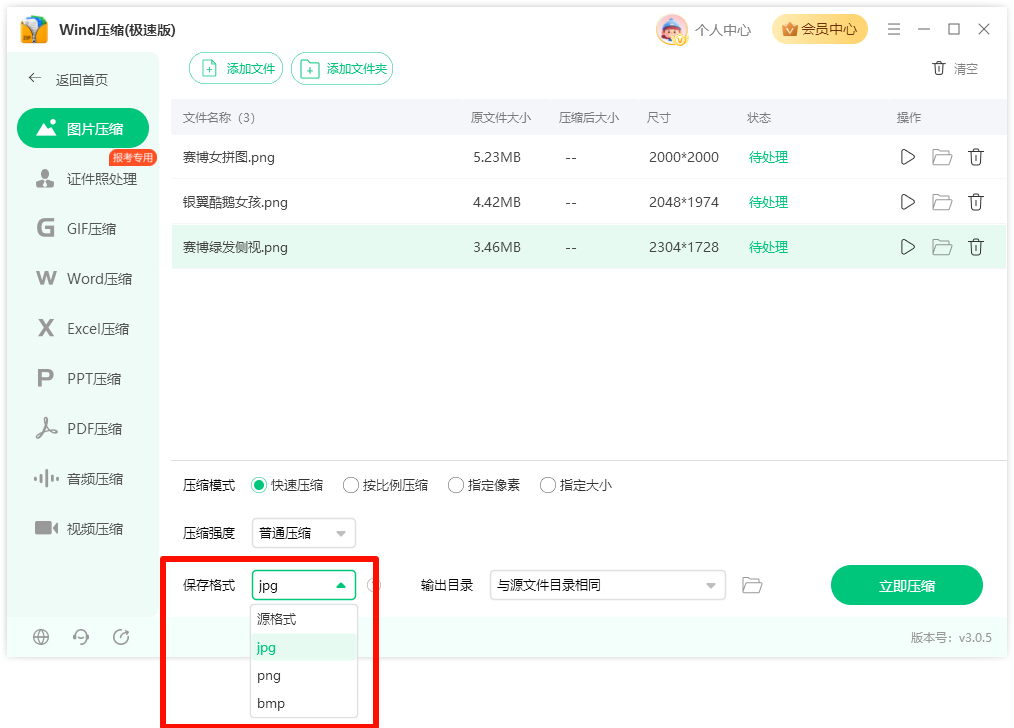
Task: Open the output folder for 赛博女拼图.png
Action: point(942,157)
